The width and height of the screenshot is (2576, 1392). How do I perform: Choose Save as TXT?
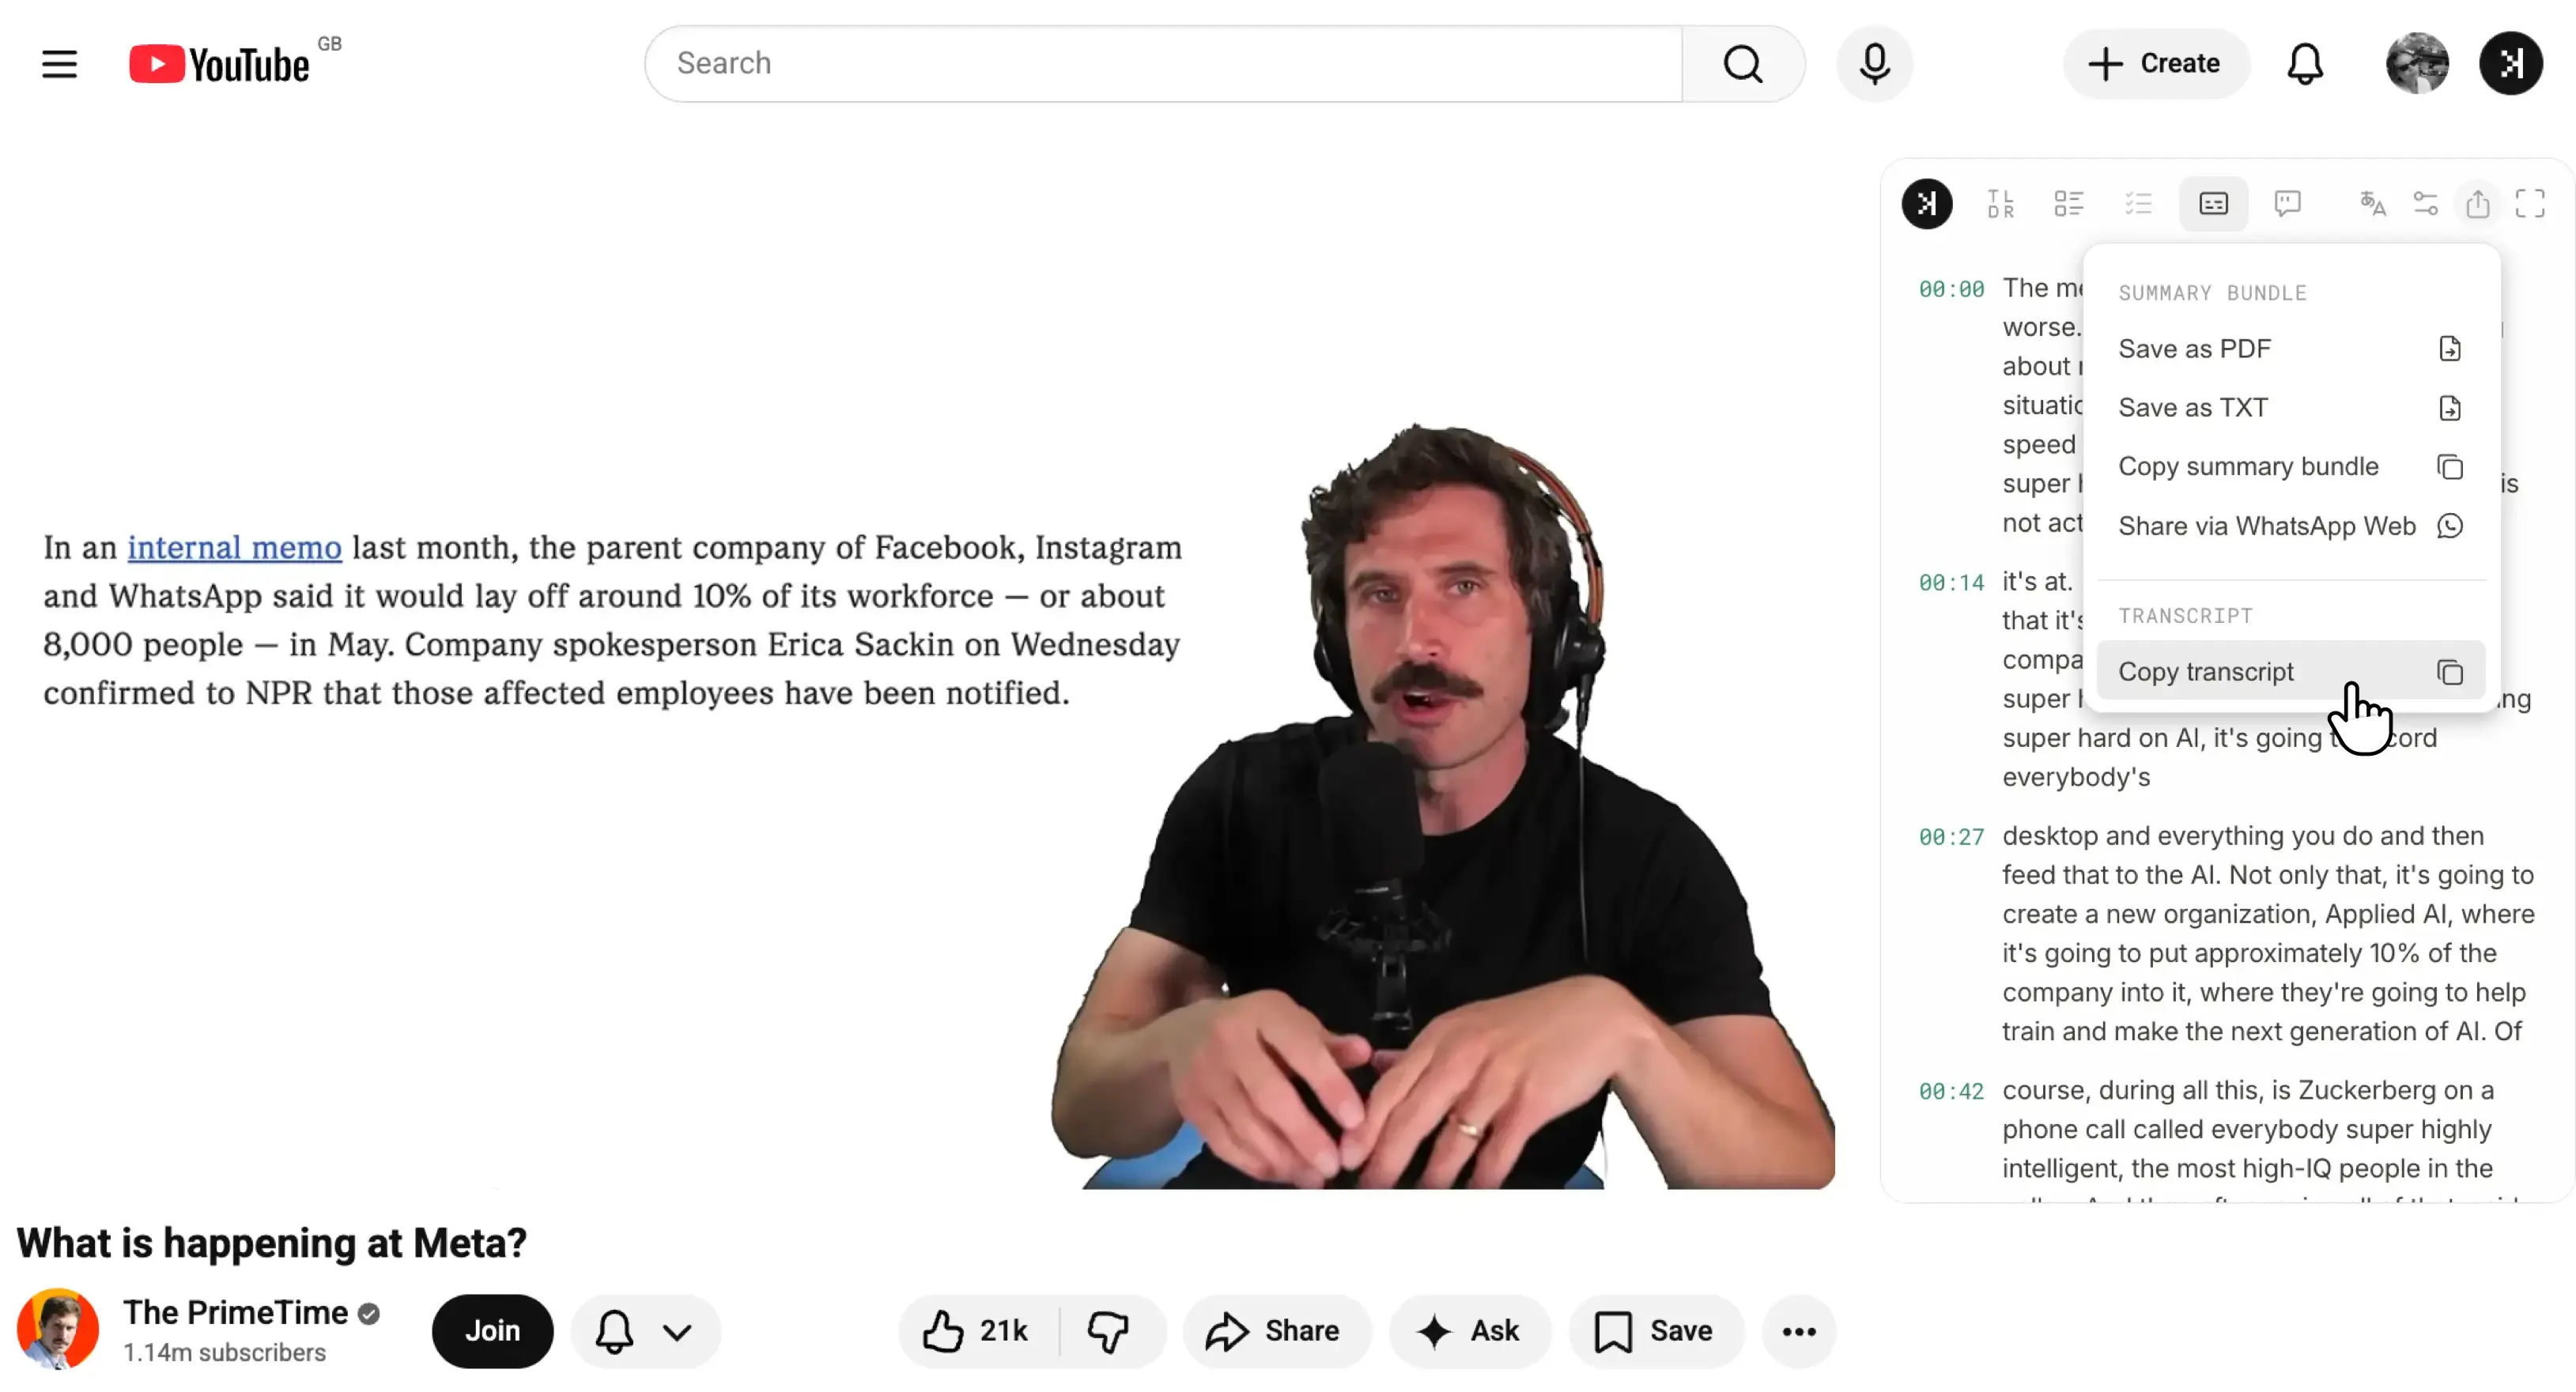(2290, 408)
